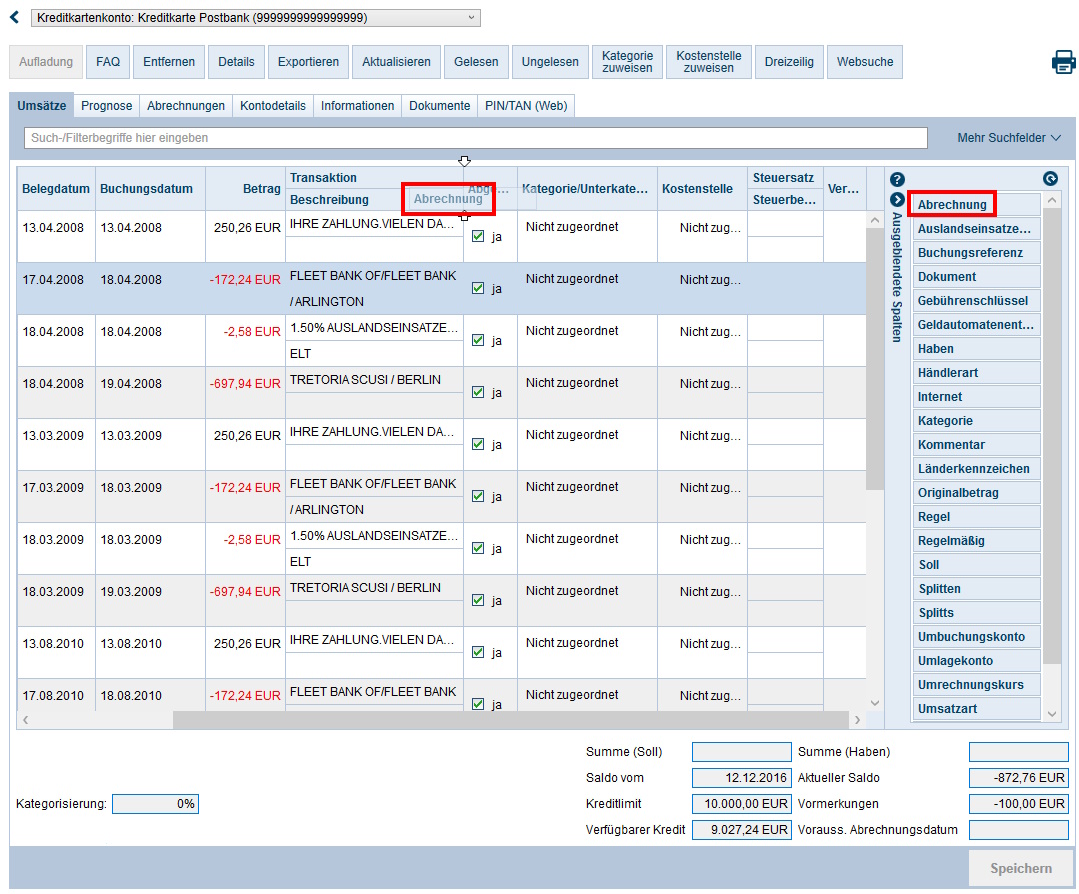This screenshot has width=1079, height=894.
Task: Select the TRETORIA SCUSI / BERLIN 19.04.2008 row
Action: [441, 392]
